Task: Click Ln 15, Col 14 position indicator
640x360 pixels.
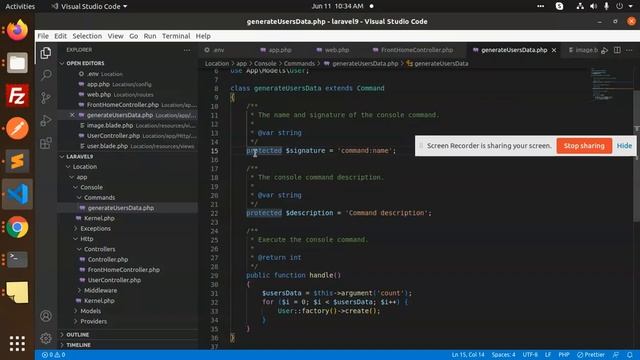Action: tap(468, 355)
